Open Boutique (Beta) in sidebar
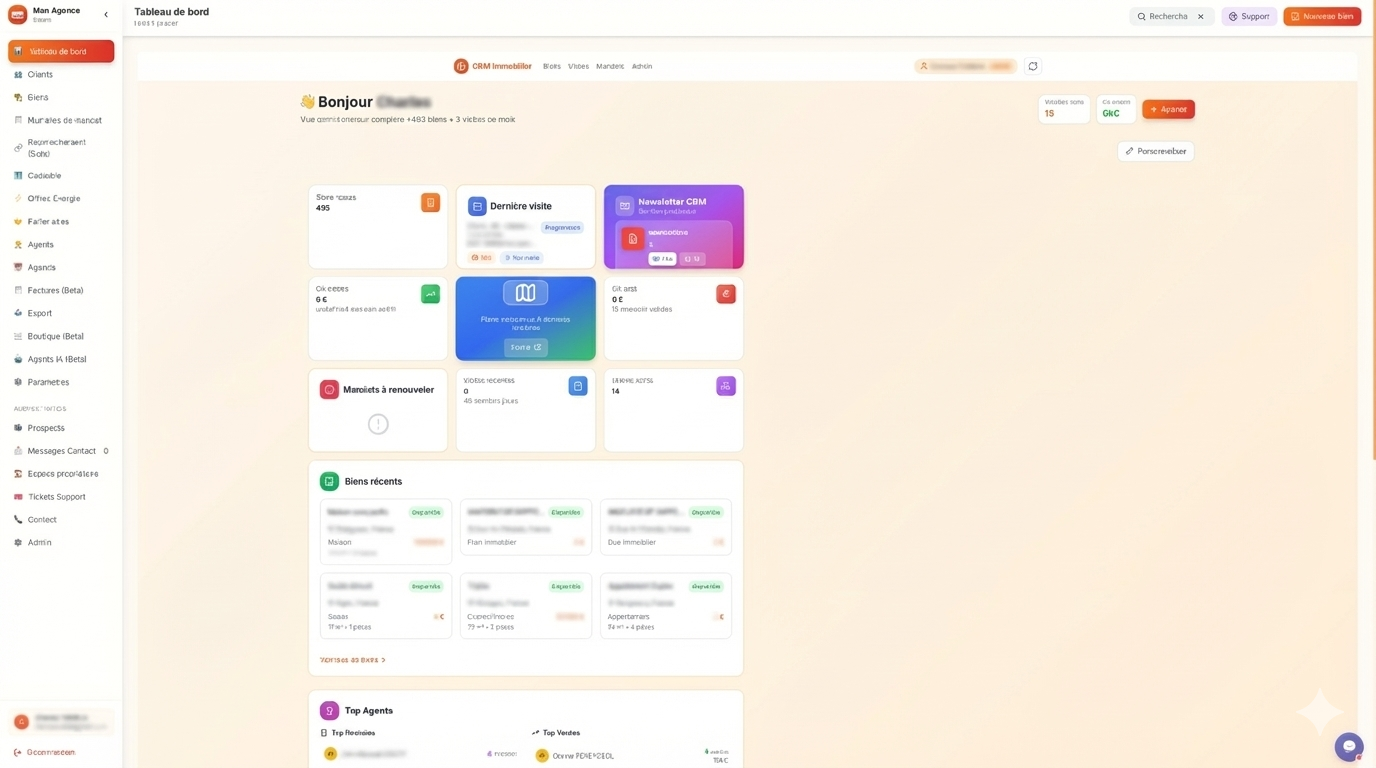 point(61,337)
